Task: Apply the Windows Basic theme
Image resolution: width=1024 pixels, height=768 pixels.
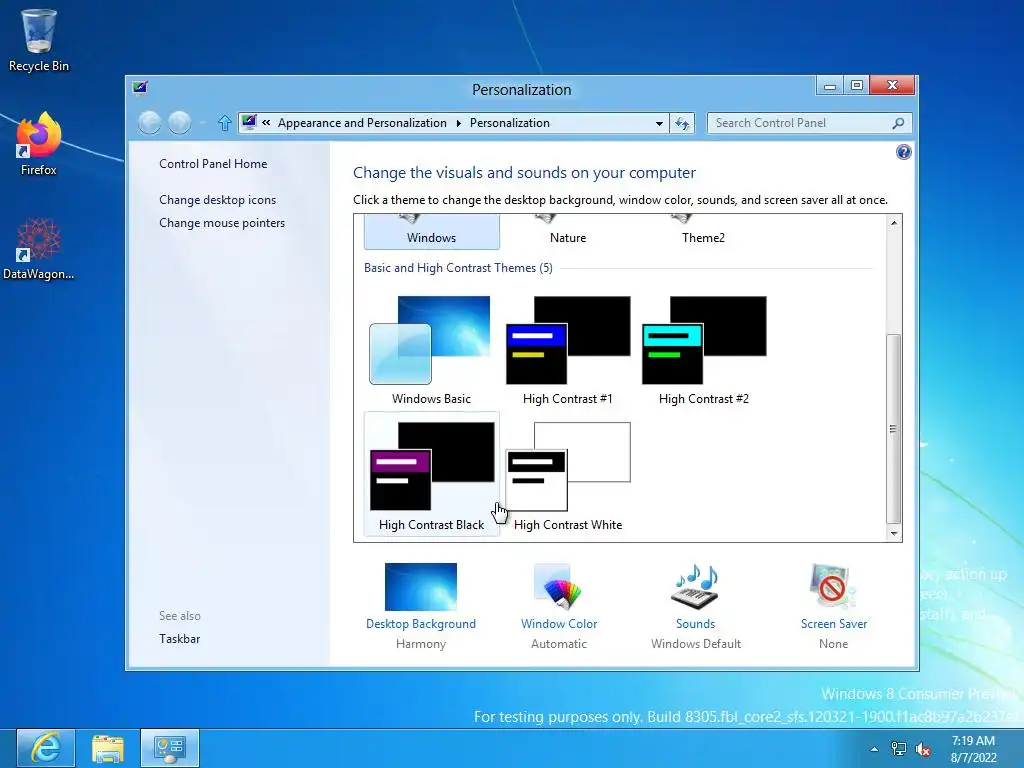Action: tap(432, 349)
